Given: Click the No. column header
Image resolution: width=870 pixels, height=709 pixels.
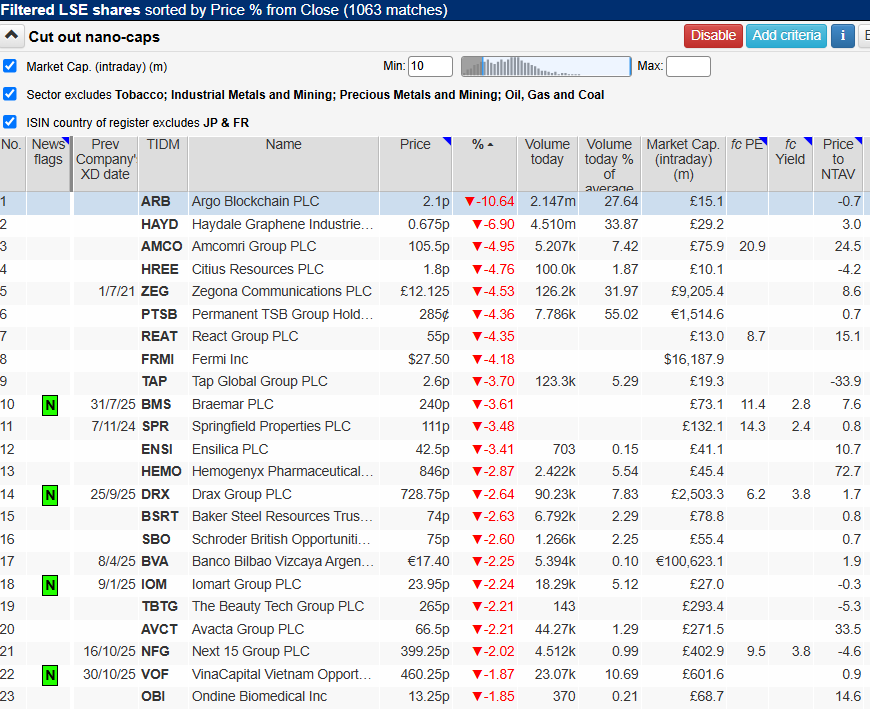Looking at the screenshot, I should tap(12, 164).
